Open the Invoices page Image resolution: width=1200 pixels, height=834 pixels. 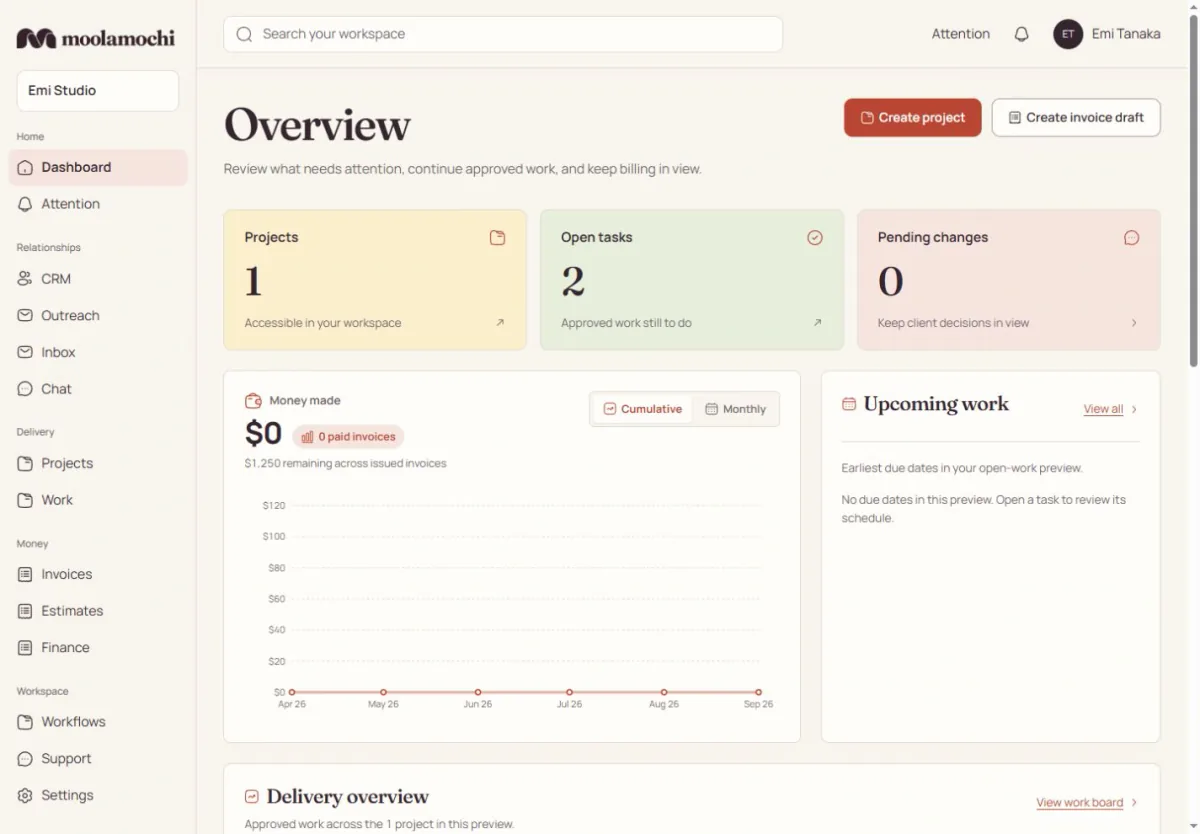(x=98, y=574)
